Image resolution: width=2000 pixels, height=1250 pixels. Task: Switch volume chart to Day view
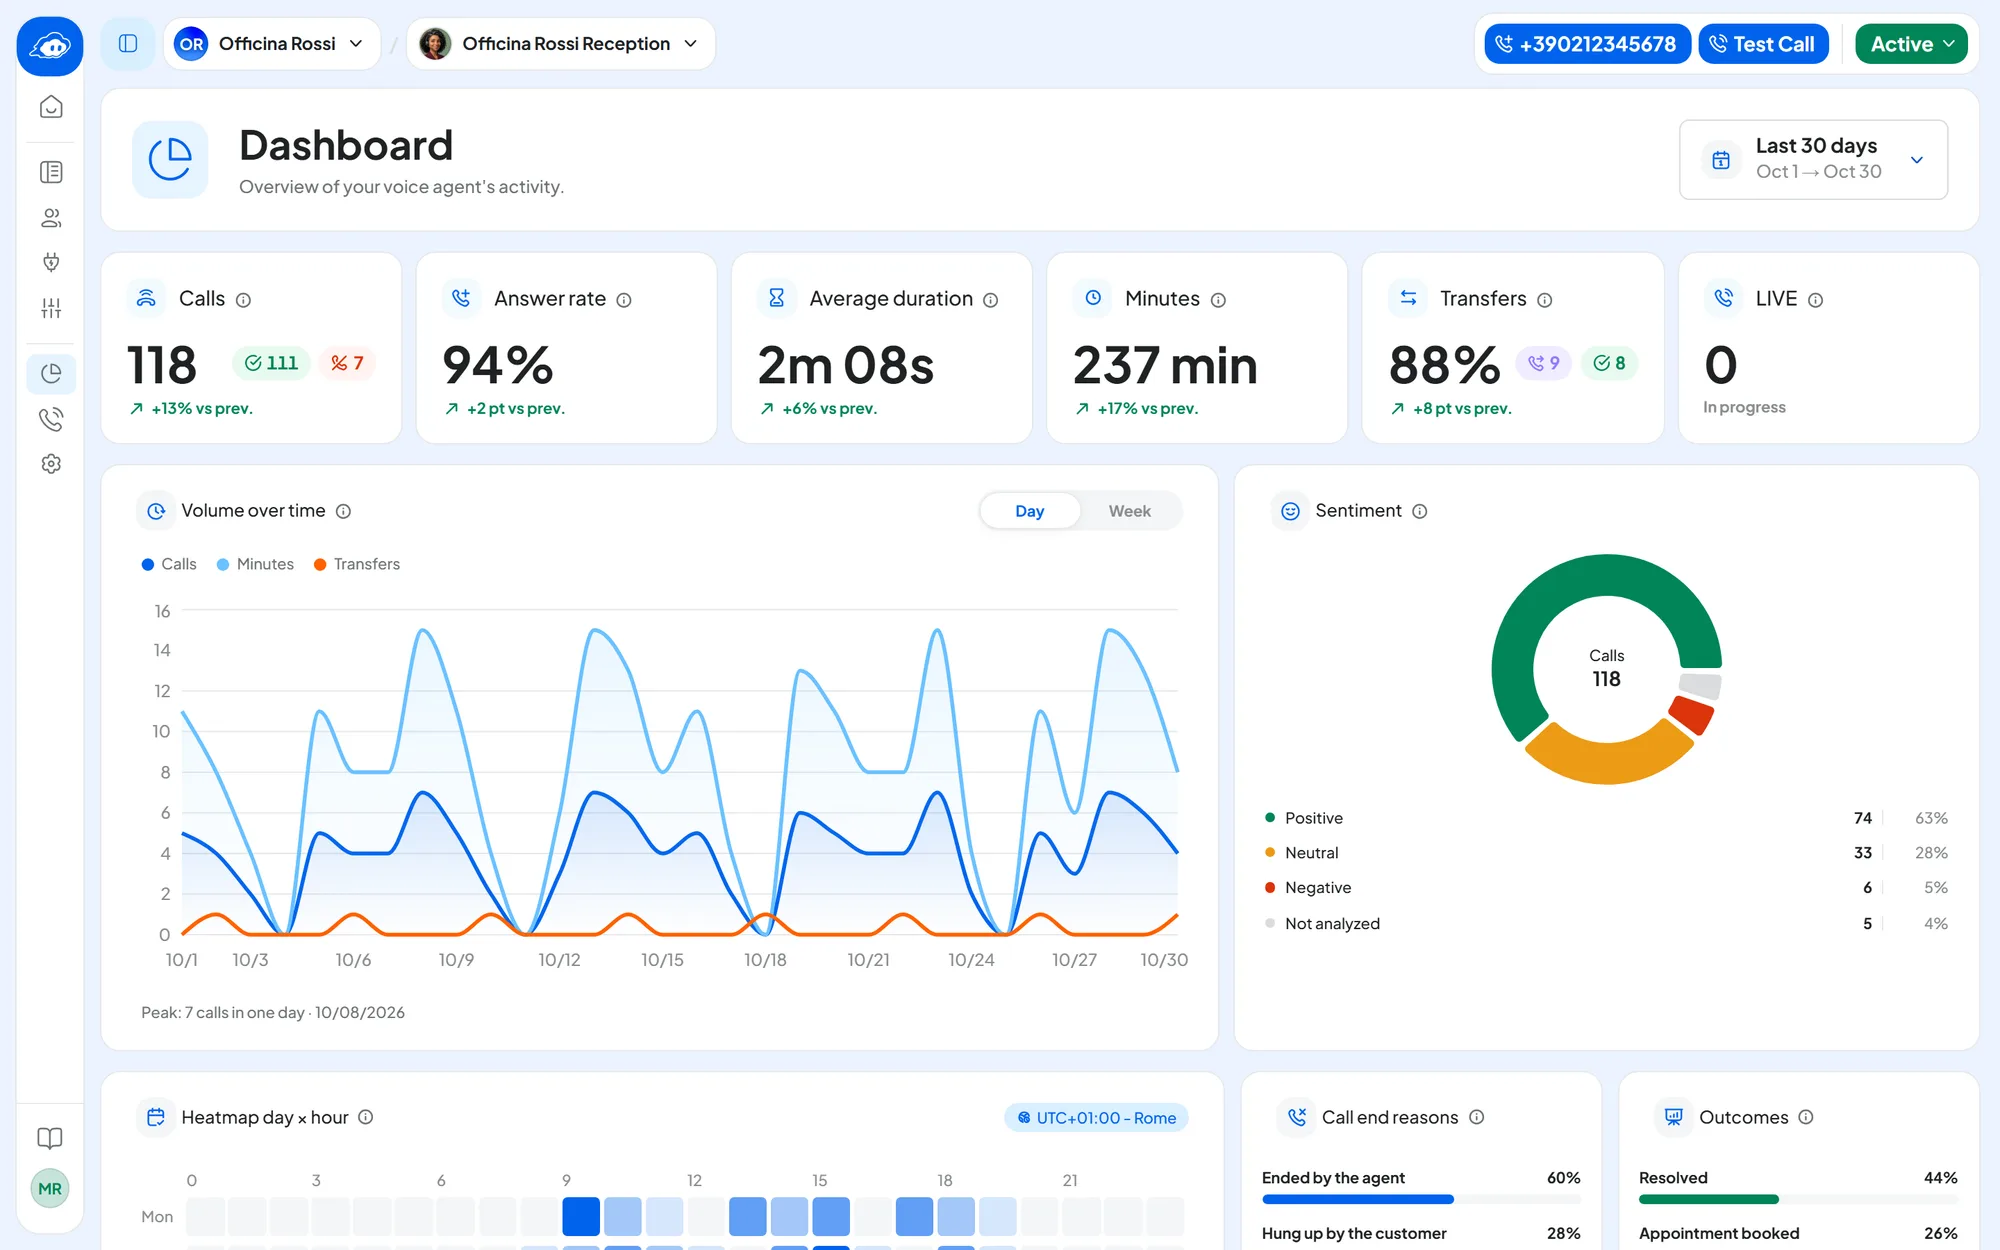1030,511
